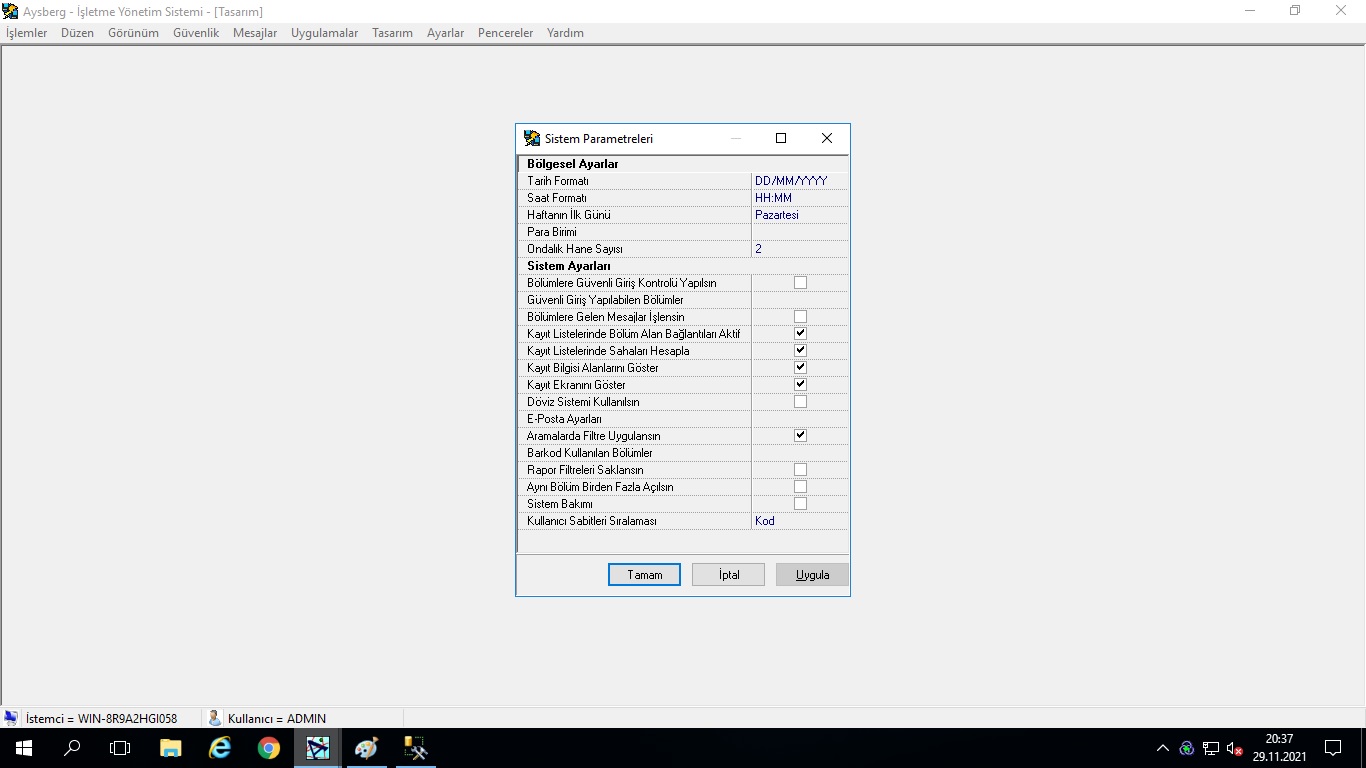Open File Explorer from the taskbar
Viewport: 1366px width, 768px height.
(x=171, y=748)
